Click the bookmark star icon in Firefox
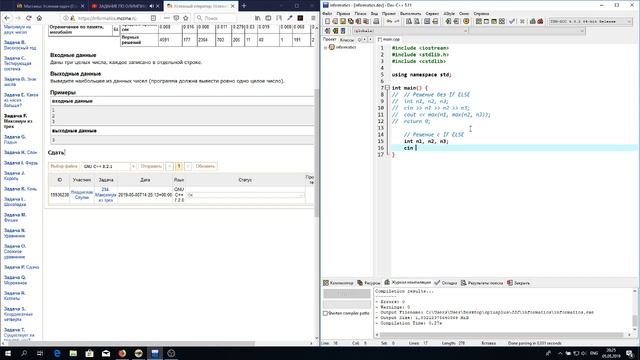Screen dimensions: 640x360 coord(186,18)
